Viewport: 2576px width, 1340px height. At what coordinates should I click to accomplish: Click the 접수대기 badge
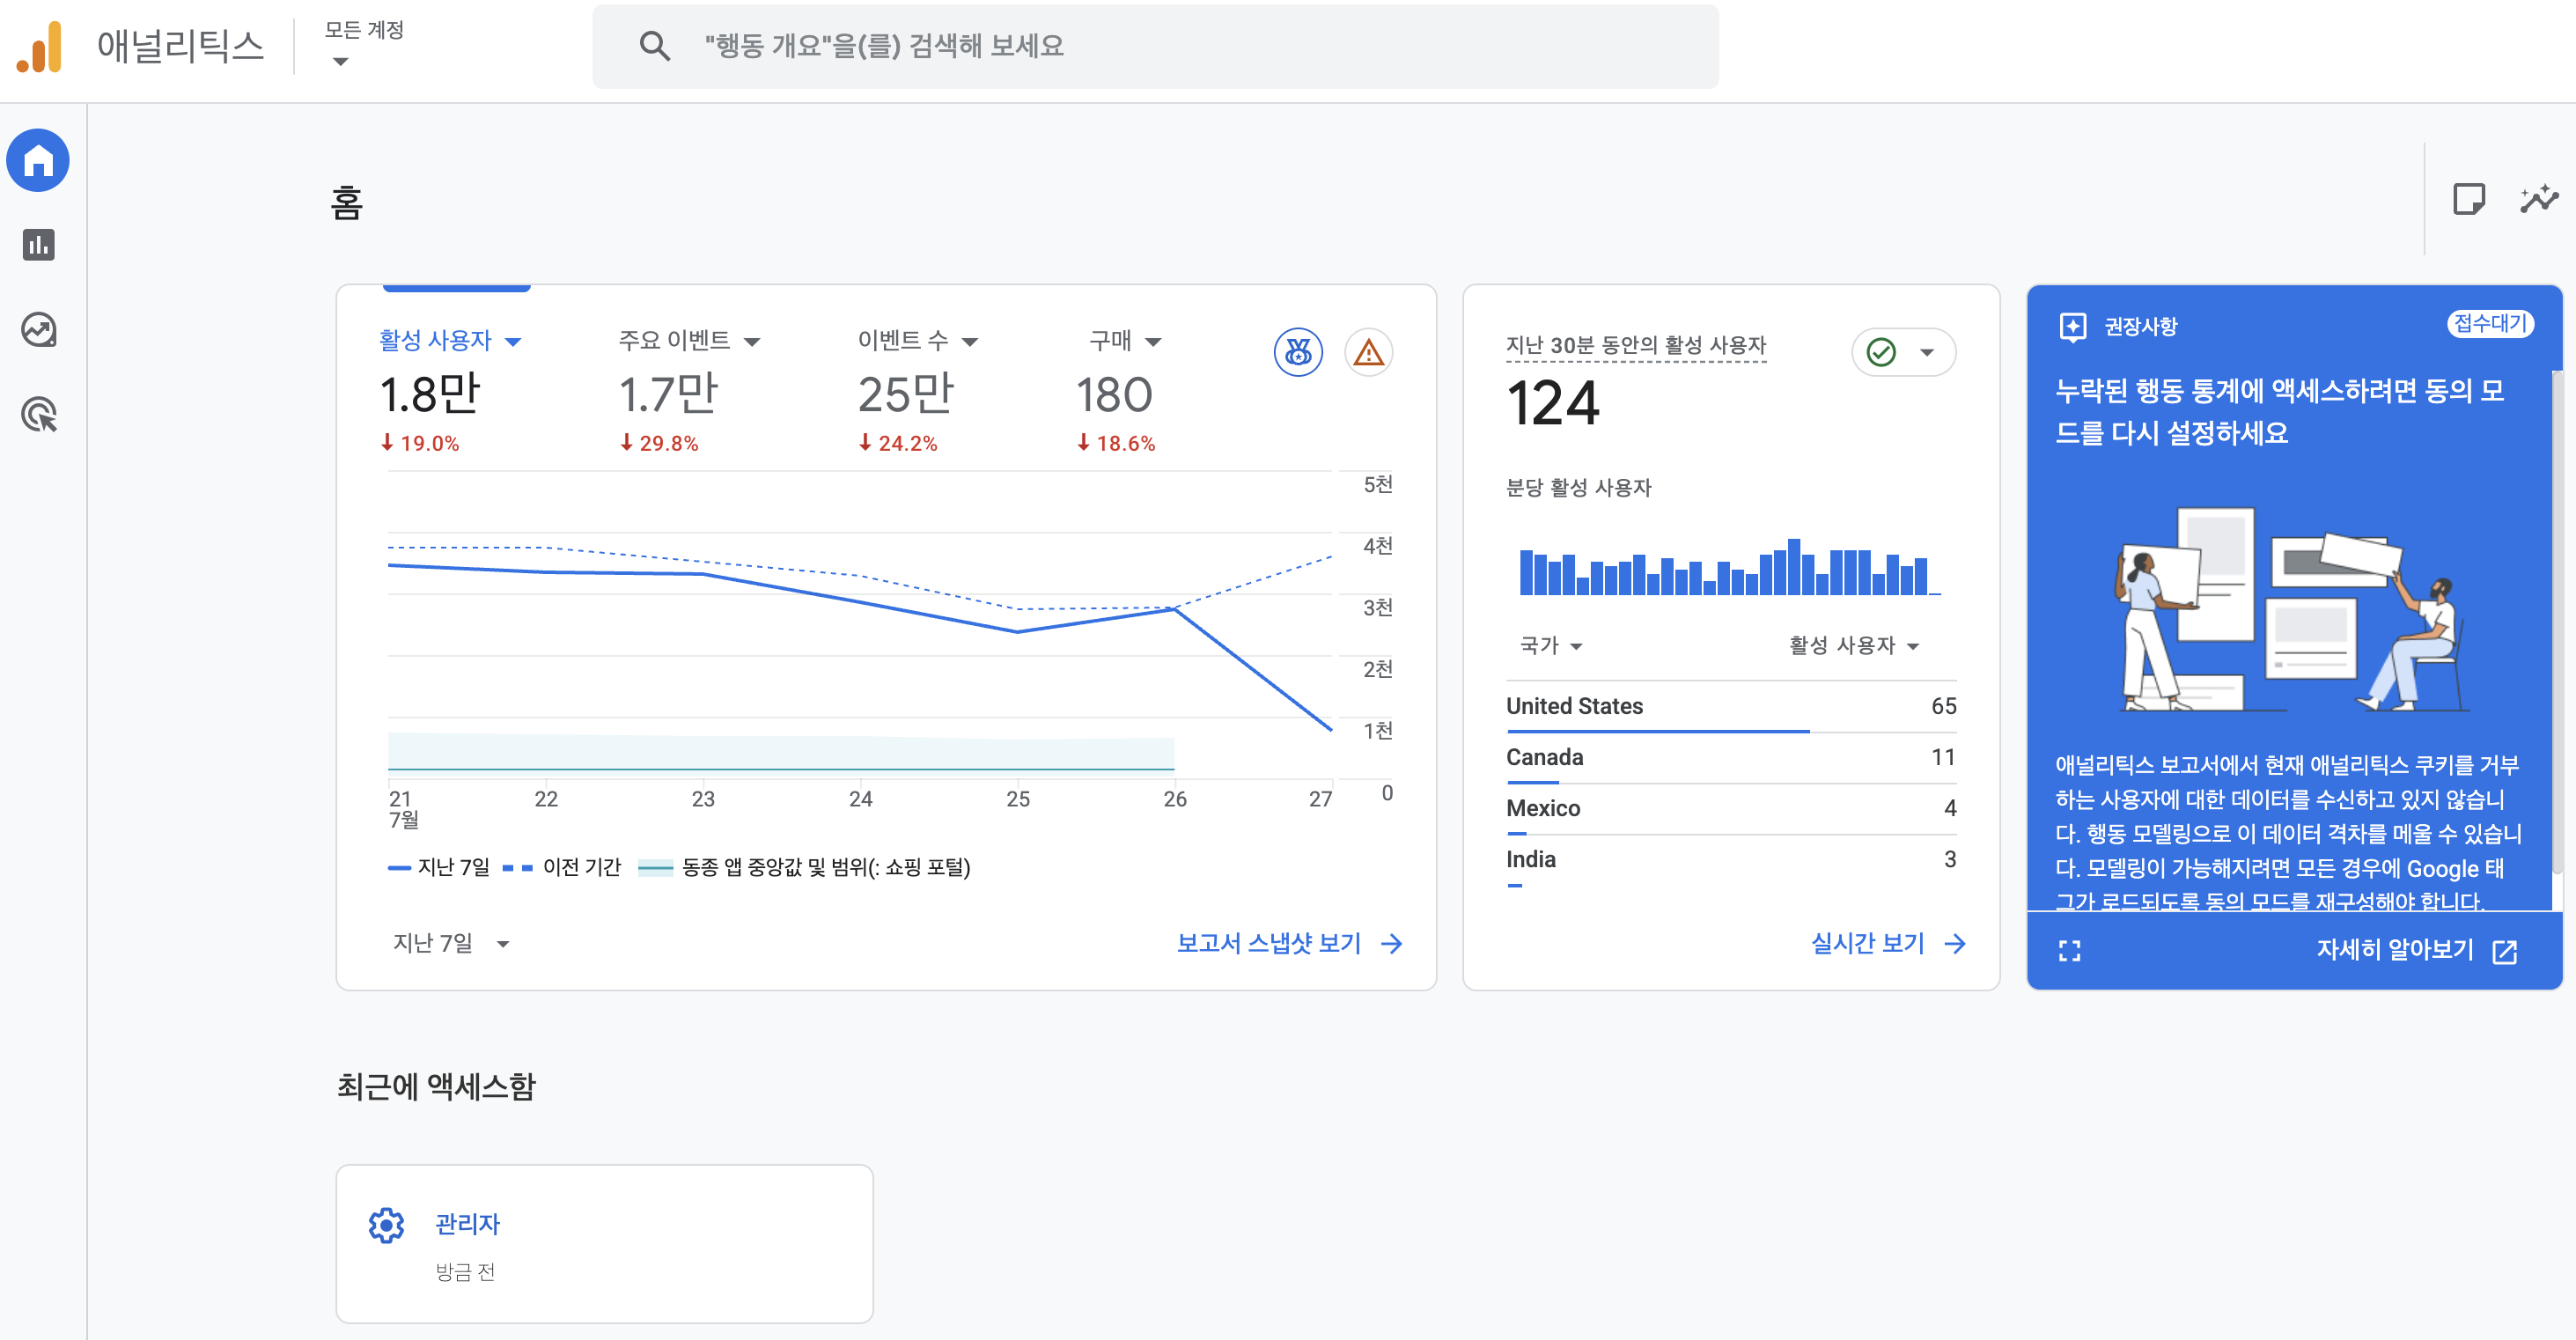point(2489,324)
